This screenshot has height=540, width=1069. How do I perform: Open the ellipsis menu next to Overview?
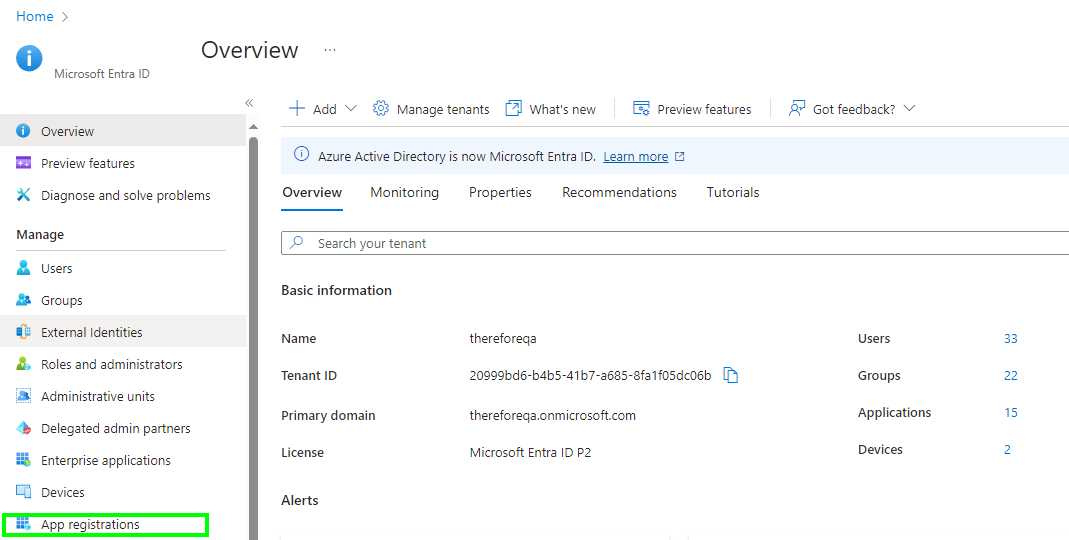pos(330,50)
